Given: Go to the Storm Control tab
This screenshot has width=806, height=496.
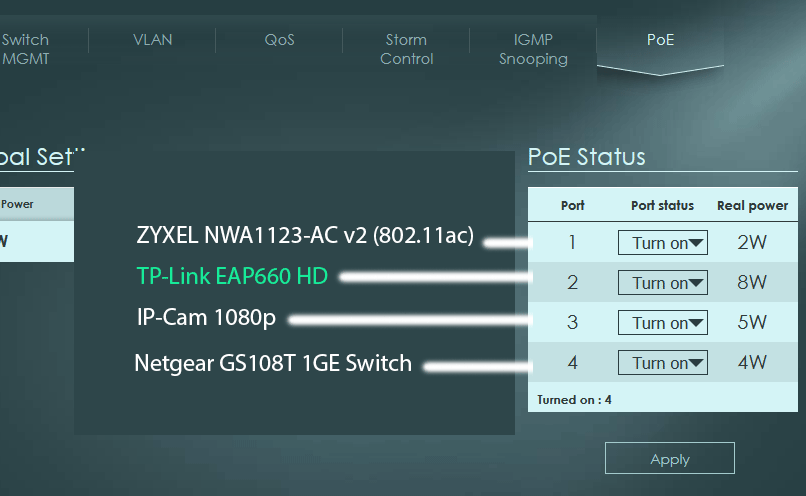Looking at the screenshot, I should [406, 49].
